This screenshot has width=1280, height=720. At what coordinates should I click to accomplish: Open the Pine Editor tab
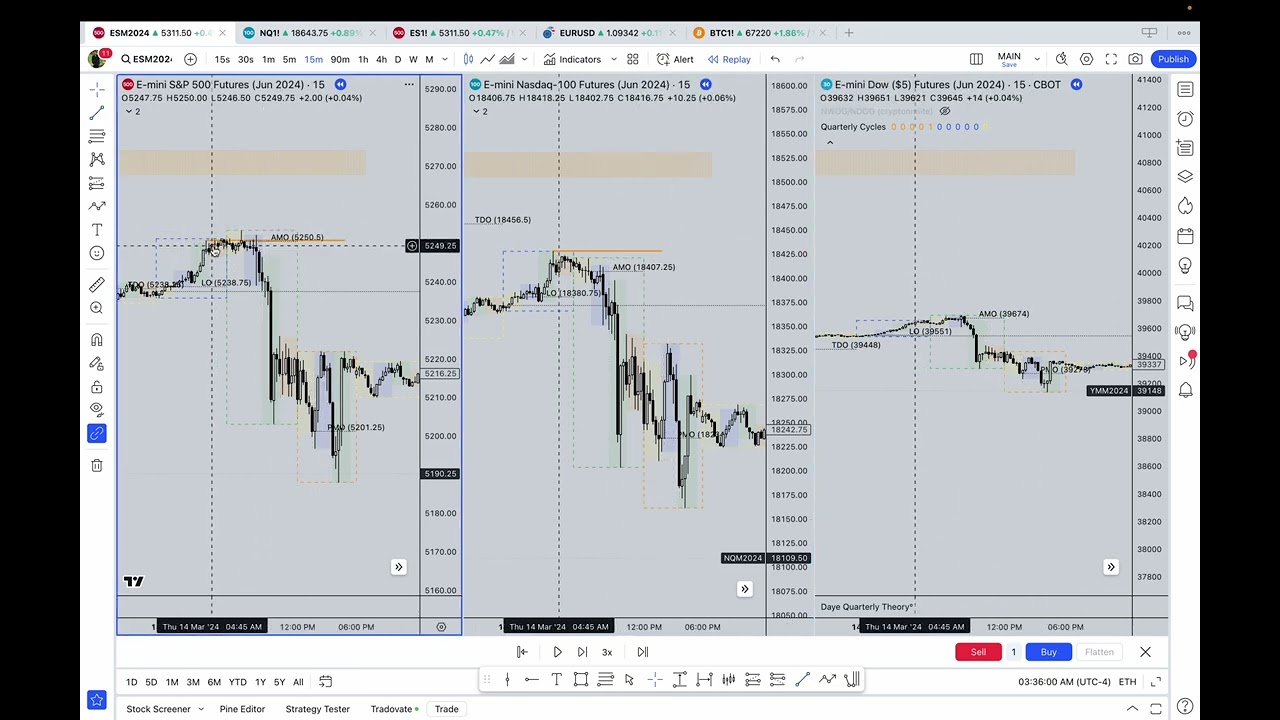tap(242, 709)
